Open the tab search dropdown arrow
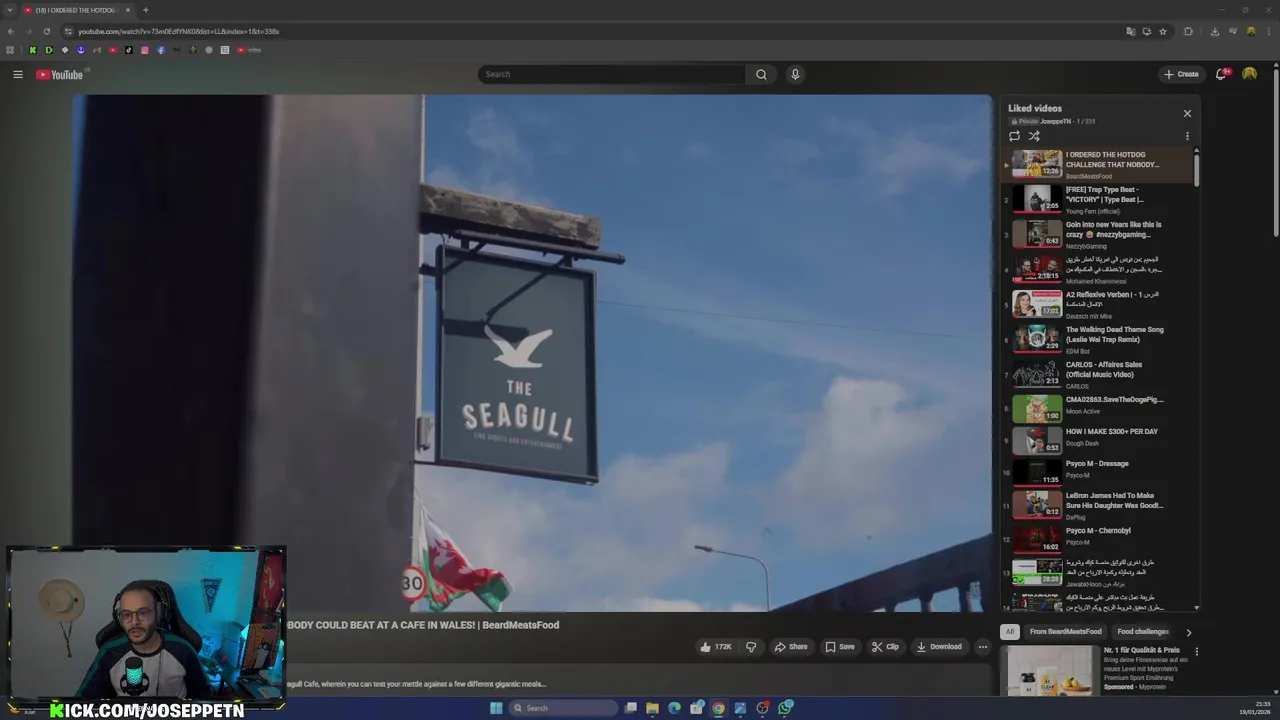This screenshot has width=1280, height=720. coord(10,10)
